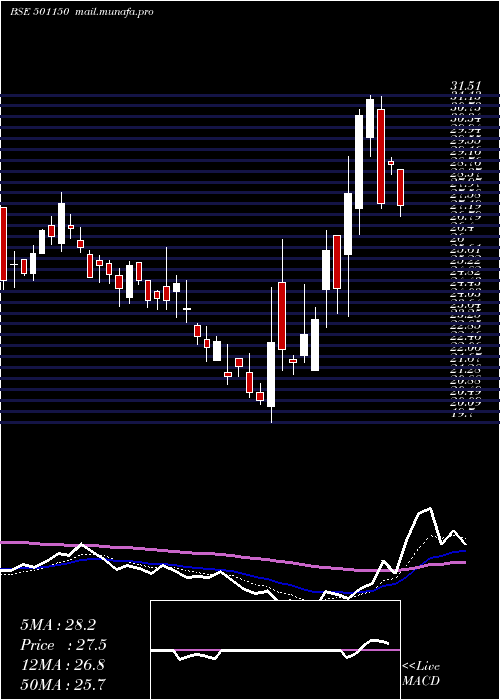Click the 12MA : 26.8 value

pos(62,665)
